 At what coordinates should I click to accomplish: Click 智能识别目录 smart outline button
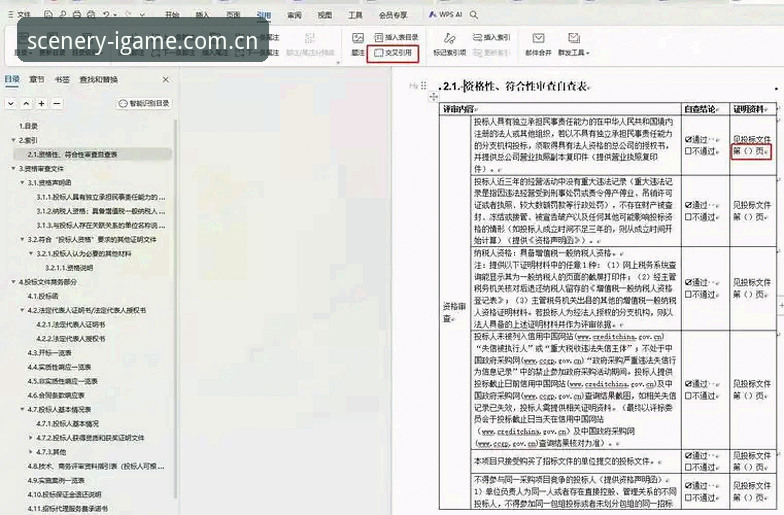144,104
